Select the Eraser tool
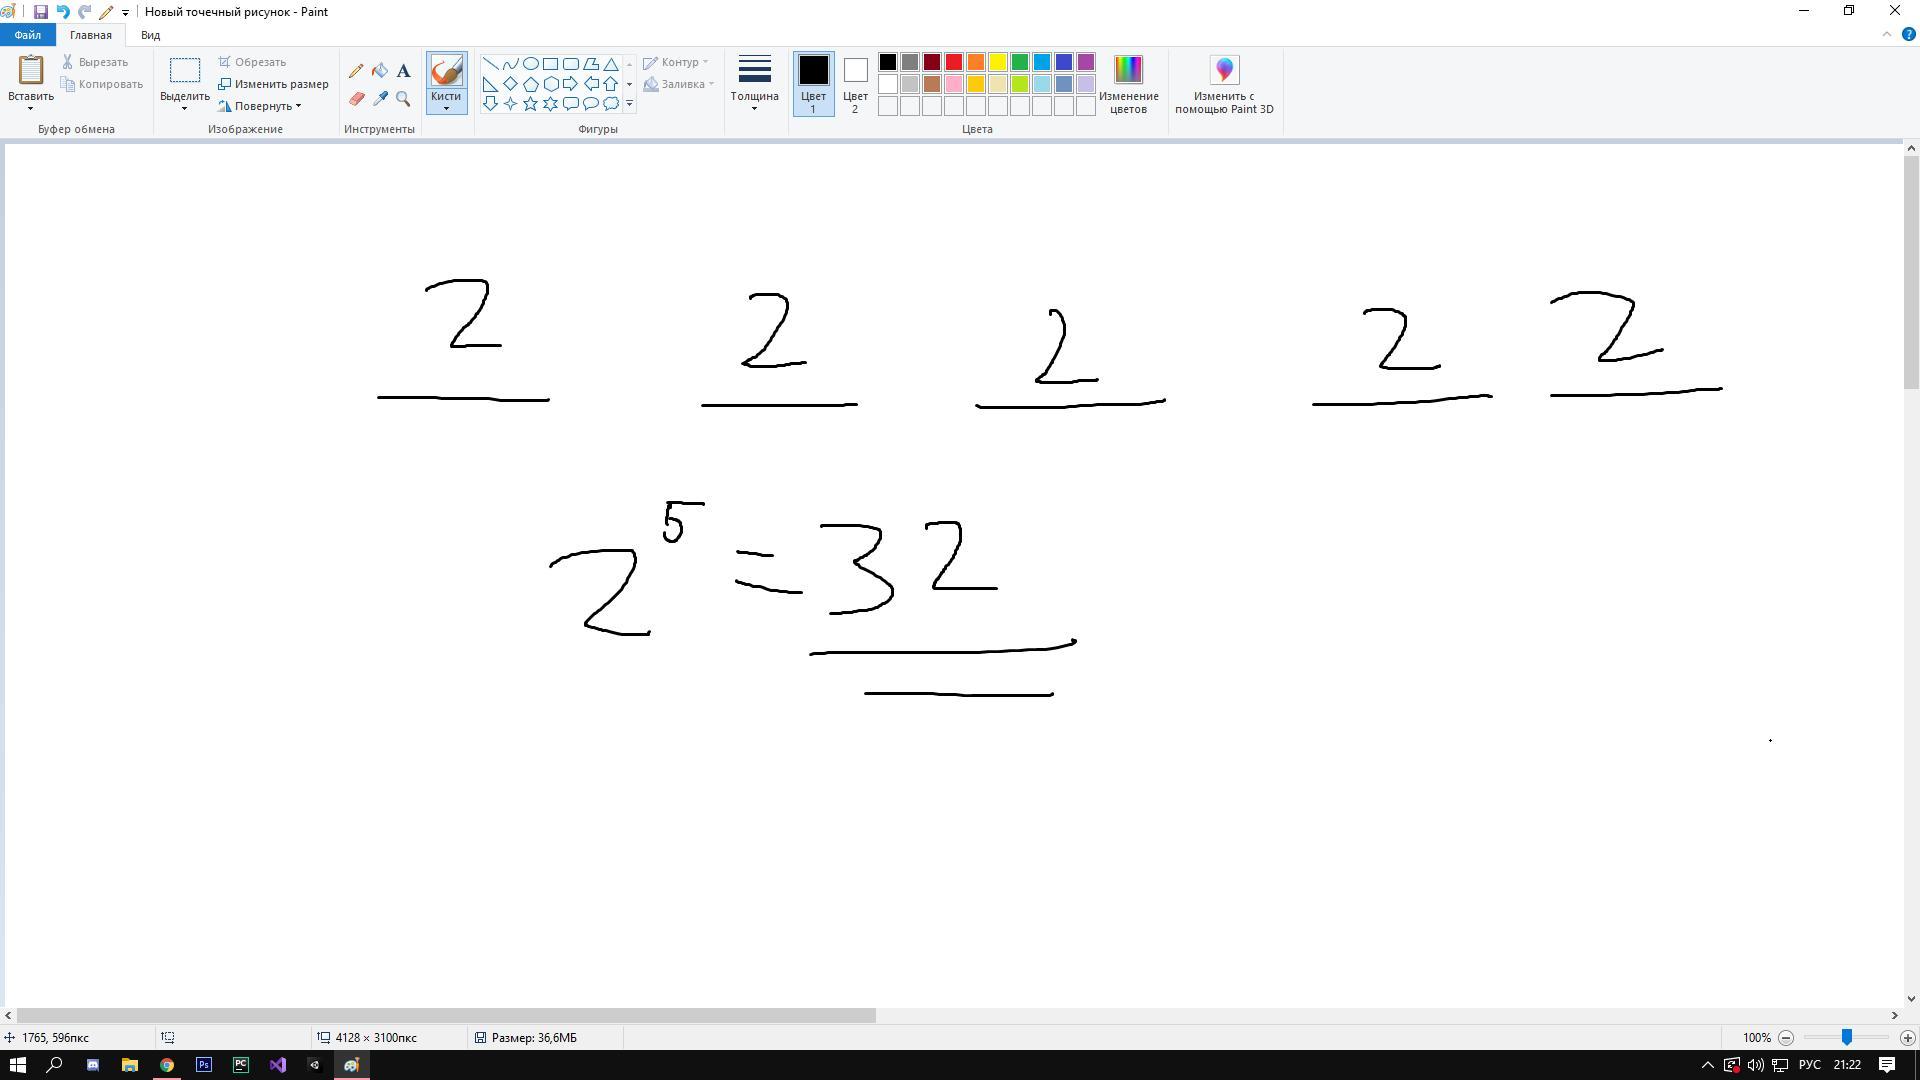Screen dimensions: 1920x1080 tap(356, 99)
